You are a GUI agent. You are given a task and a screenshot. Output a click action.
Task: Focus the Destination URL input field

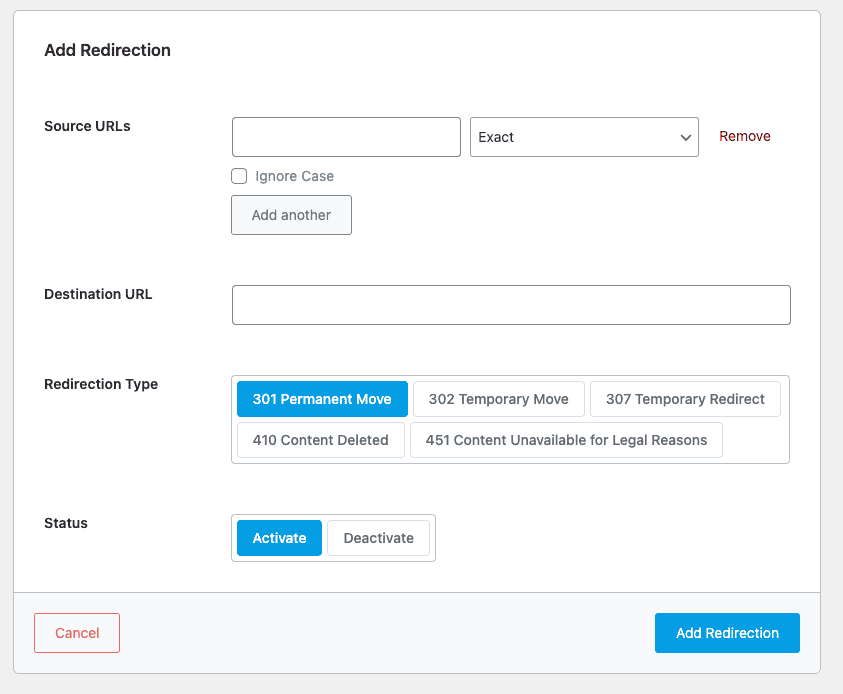coord(511,305)
